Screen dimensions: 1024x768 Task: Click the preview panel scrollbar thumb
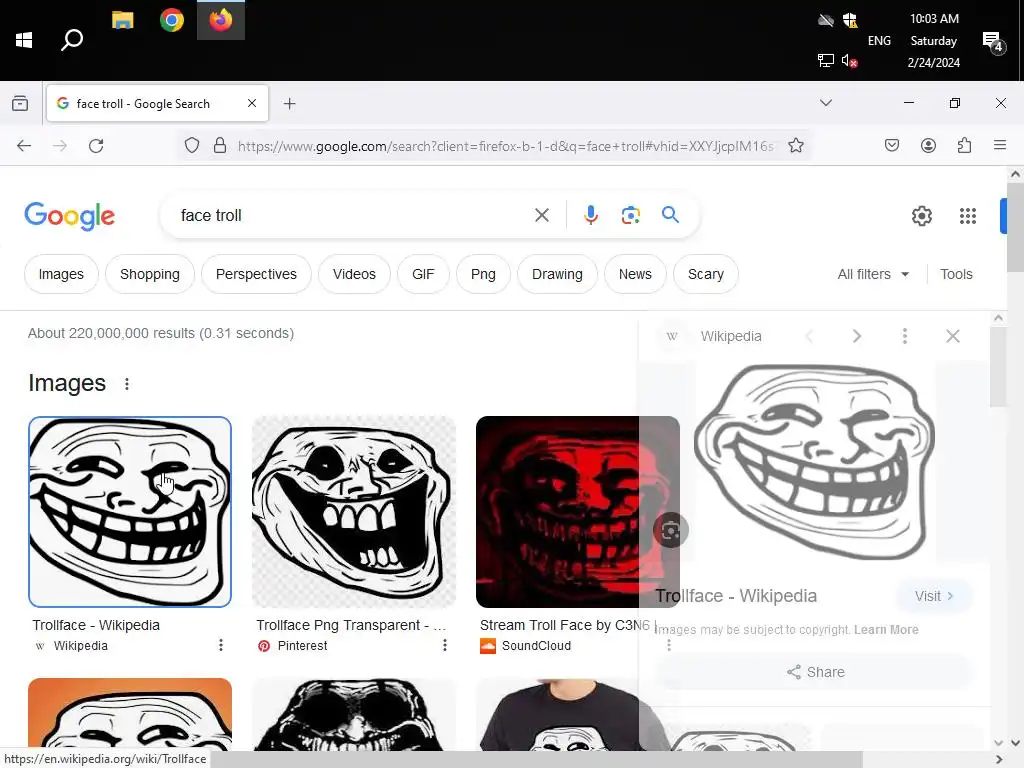tap(998, 367)
